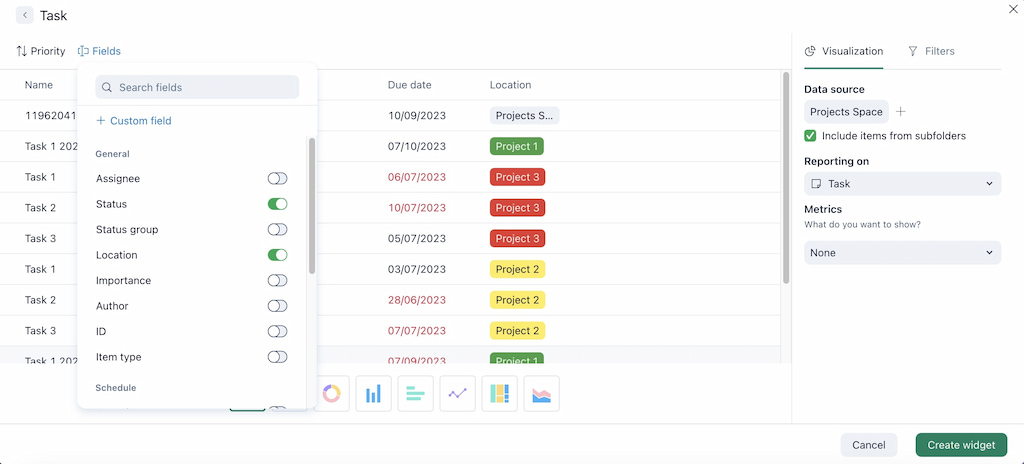Add a Custom field
1024x464 pixels.
(134, 121)
